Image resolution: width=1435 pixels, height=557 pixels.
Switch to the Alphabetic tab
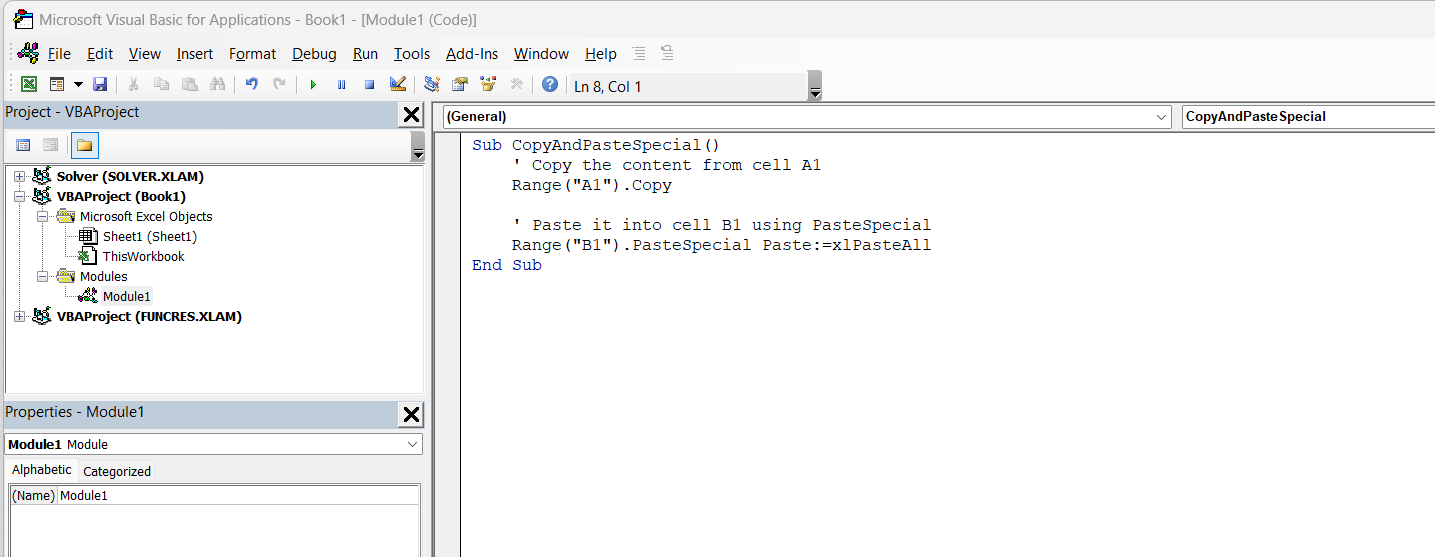point(42,470)
